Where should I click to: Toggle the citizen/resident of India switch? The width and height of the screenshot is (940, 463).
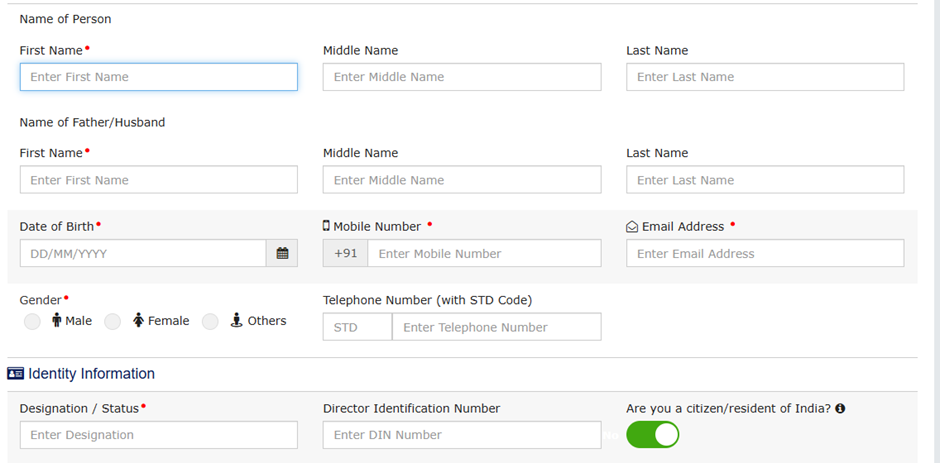652,435
